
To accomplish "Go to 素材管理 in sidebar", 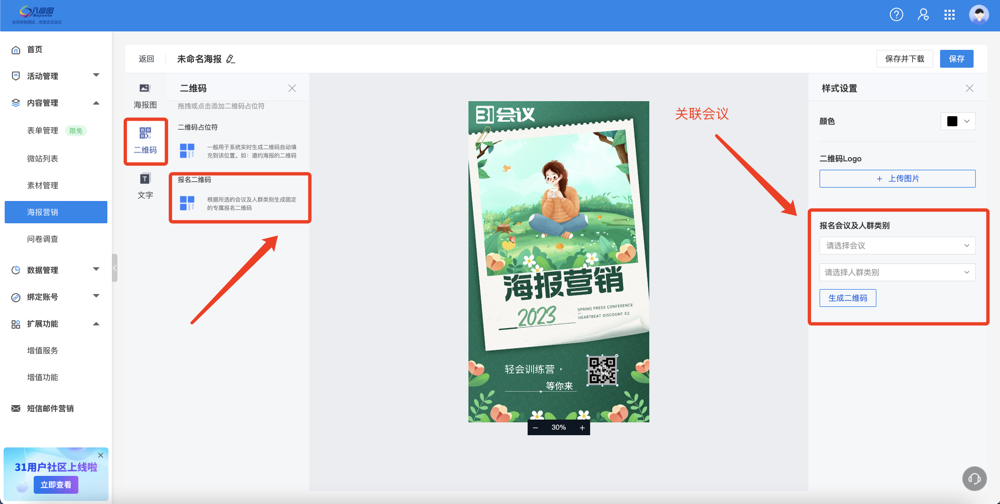I will click(x=43, y=185).
